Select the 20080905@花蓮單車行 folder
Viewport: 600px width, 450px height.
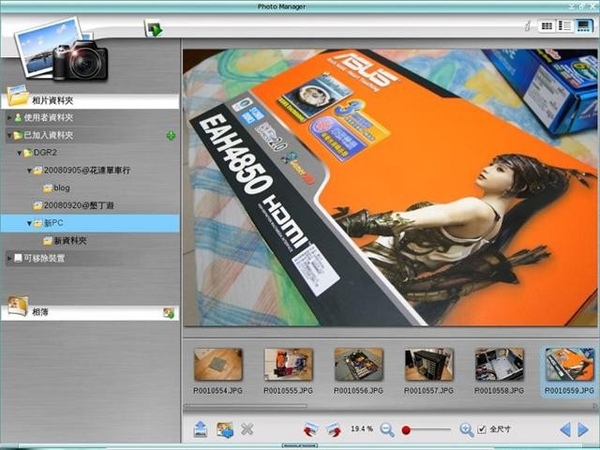coord(87,170)
